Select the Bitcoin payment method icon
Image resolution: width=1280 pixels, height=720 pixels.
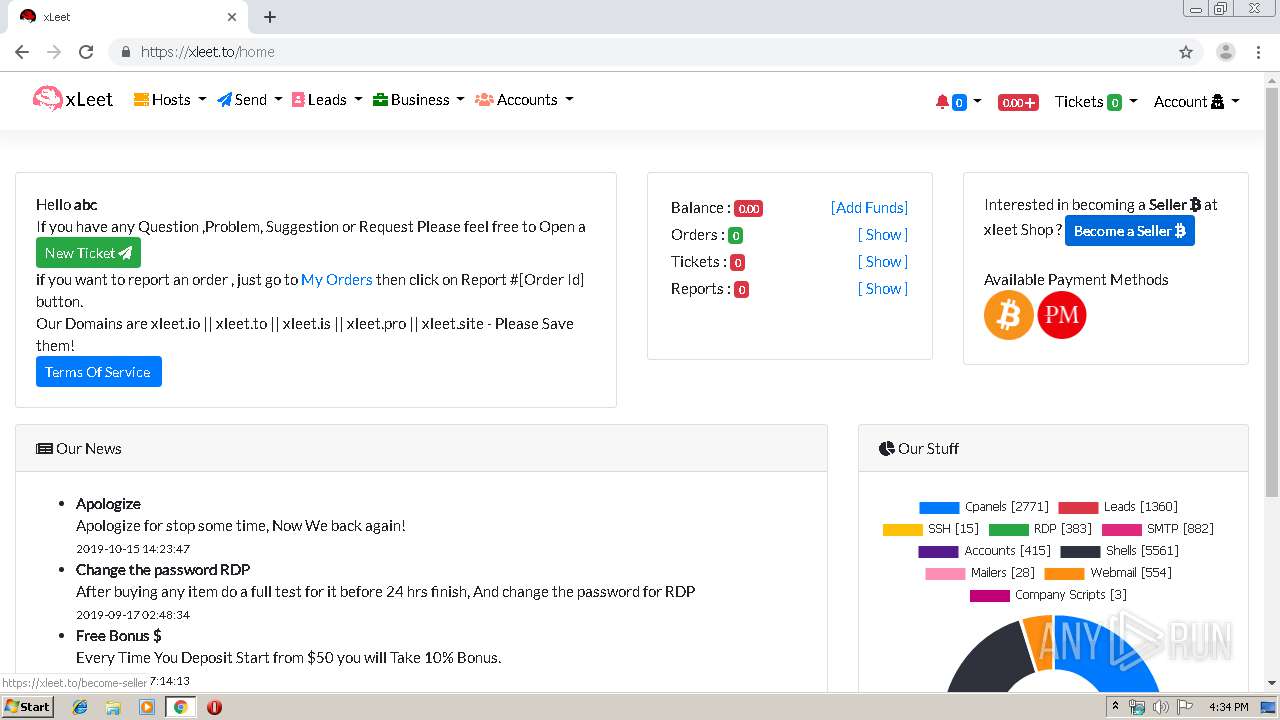pos(1008,315)
